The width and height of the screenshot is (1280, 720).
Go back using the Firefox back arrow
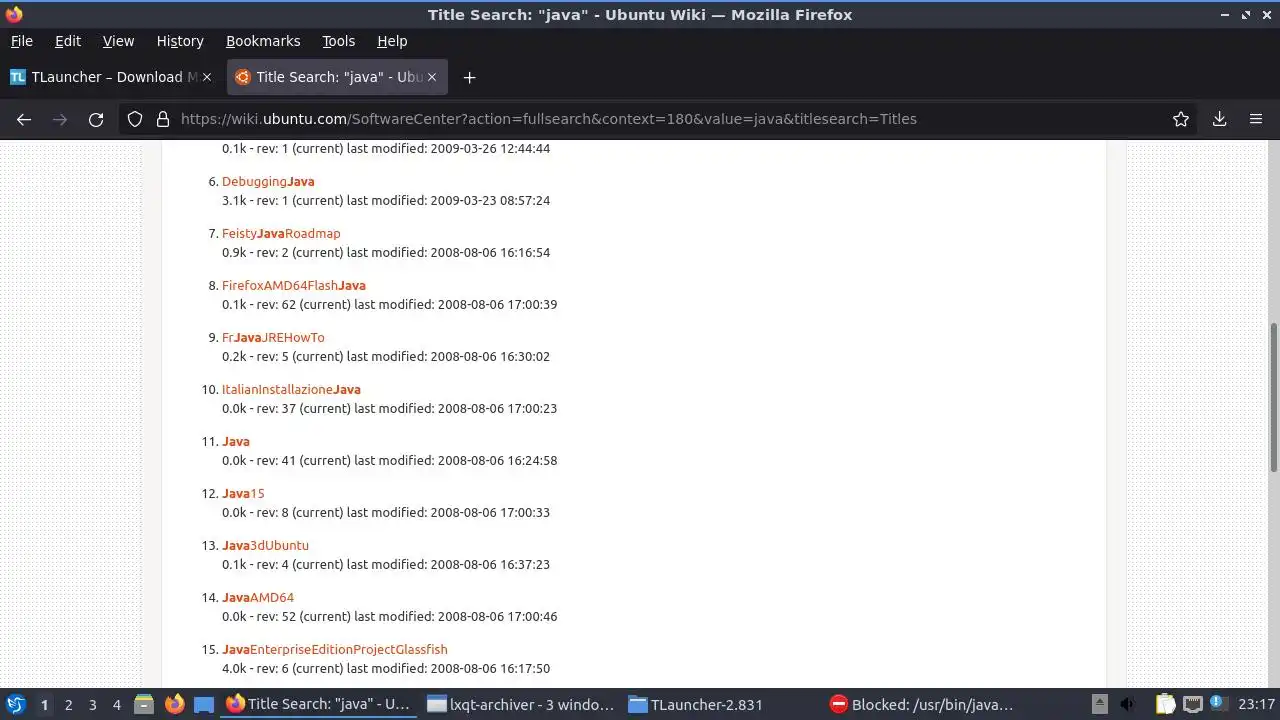(x=24, y=119)
